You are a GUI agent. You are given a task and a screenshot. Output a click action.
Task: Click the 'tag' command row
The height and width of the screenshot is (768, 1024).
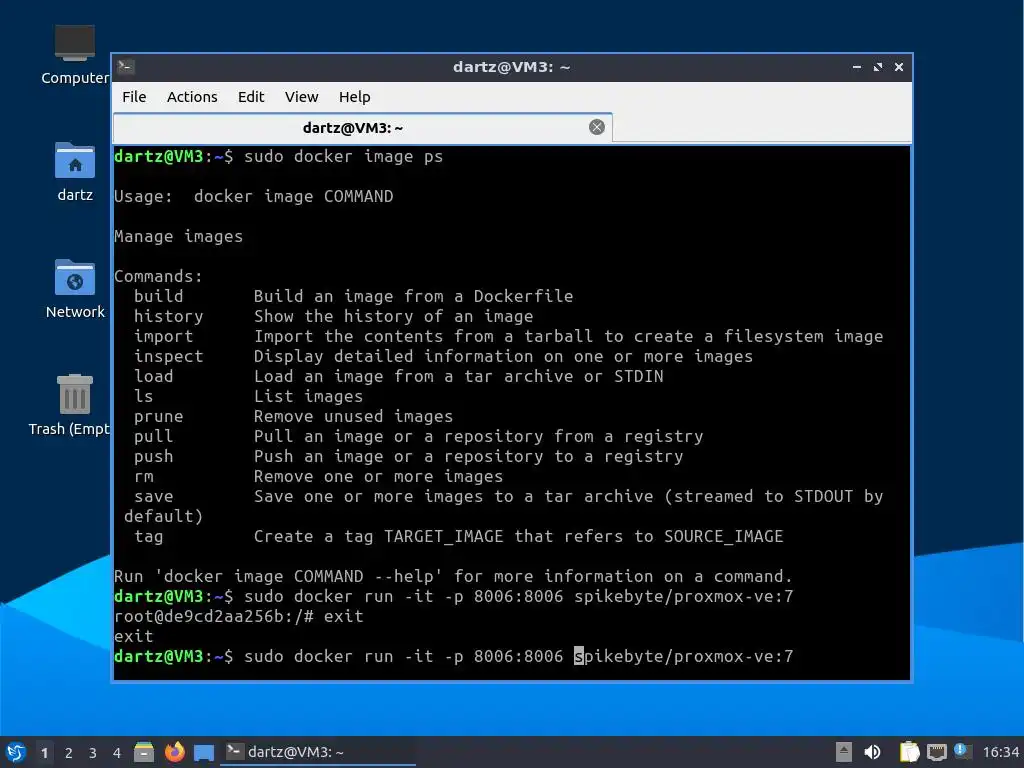point(458,537)
